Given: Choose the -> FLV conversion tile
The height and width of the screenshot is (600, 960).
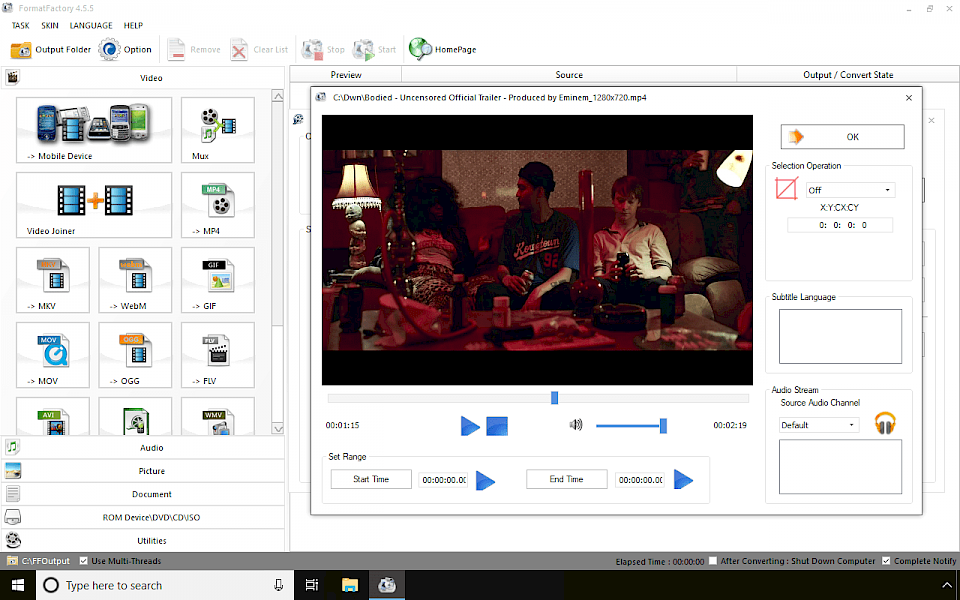Looking at the screenshot, I should 217,355.
